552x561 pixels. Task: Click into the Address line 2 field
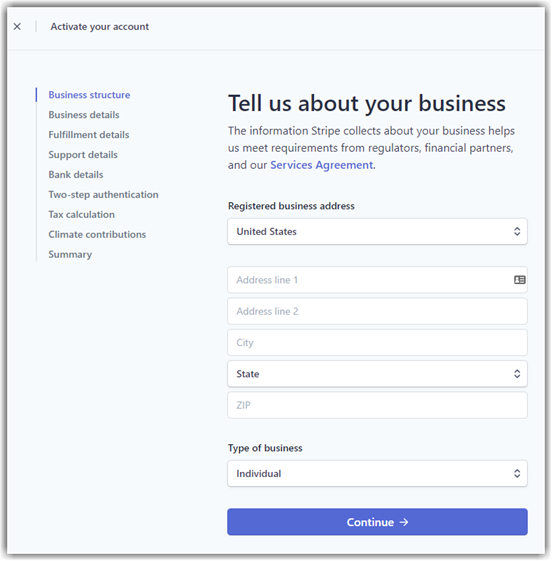pos(377,311)
